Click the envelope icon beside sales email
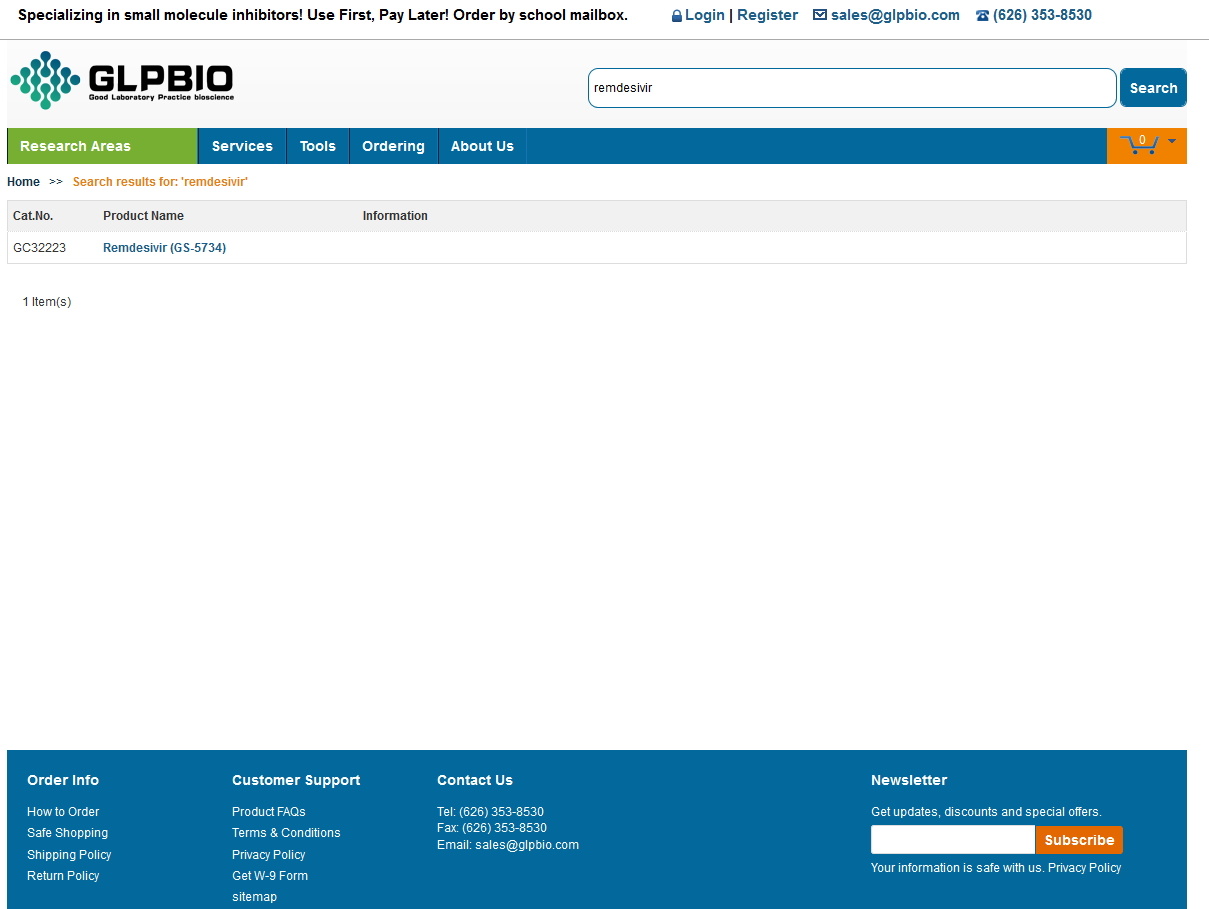The width and height of the screenshot is (1209, 909). click(820, 15)
